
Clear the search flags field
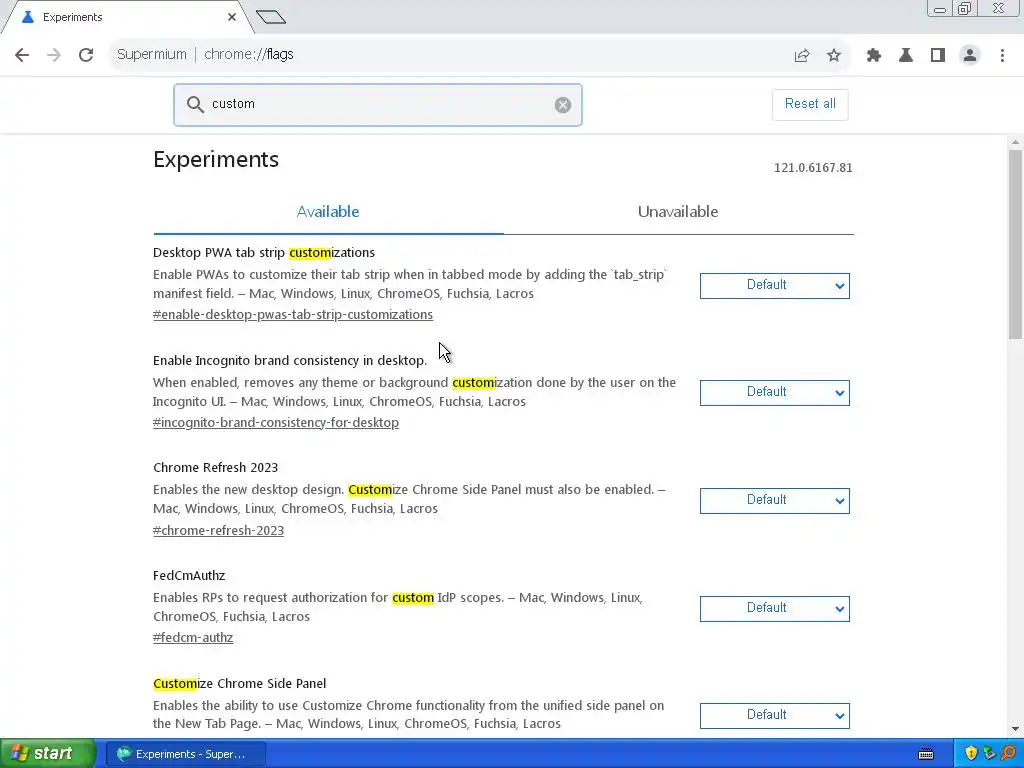pos(563,104)
